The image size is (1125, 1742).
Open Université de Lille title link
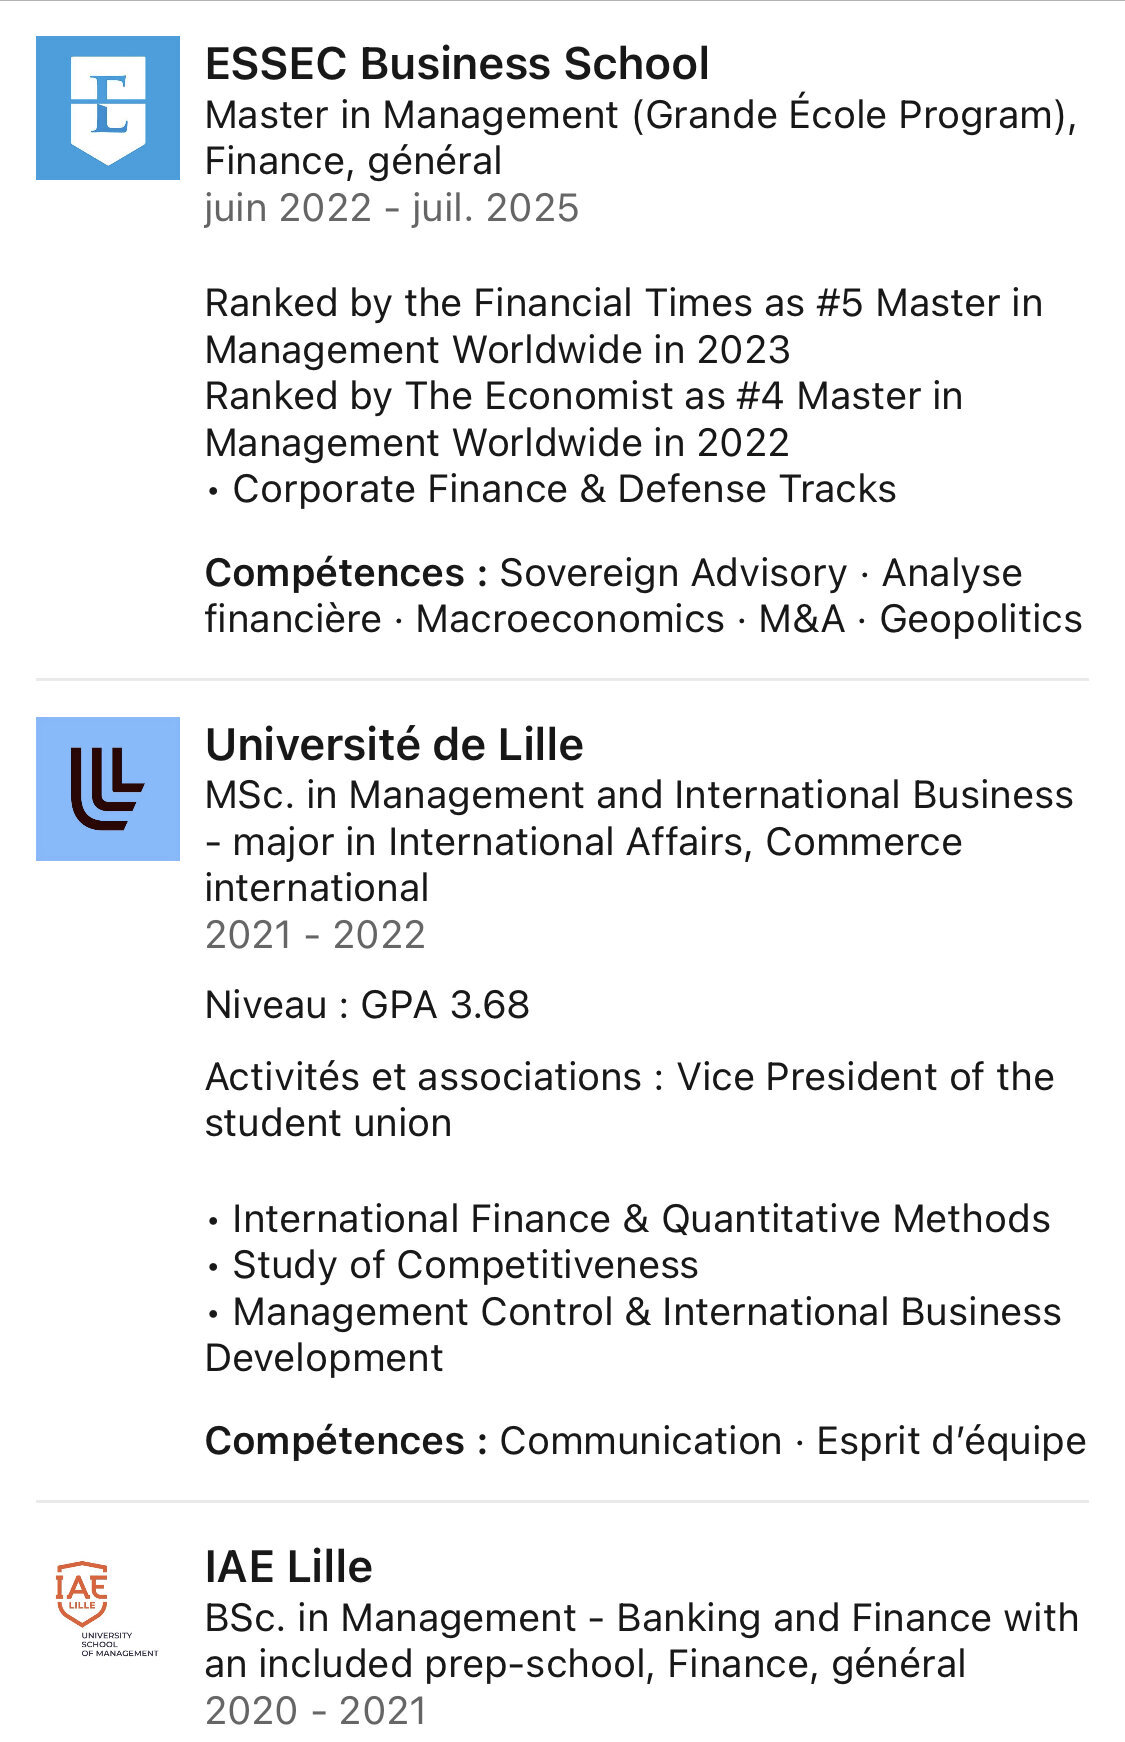(x=394, y=745)
